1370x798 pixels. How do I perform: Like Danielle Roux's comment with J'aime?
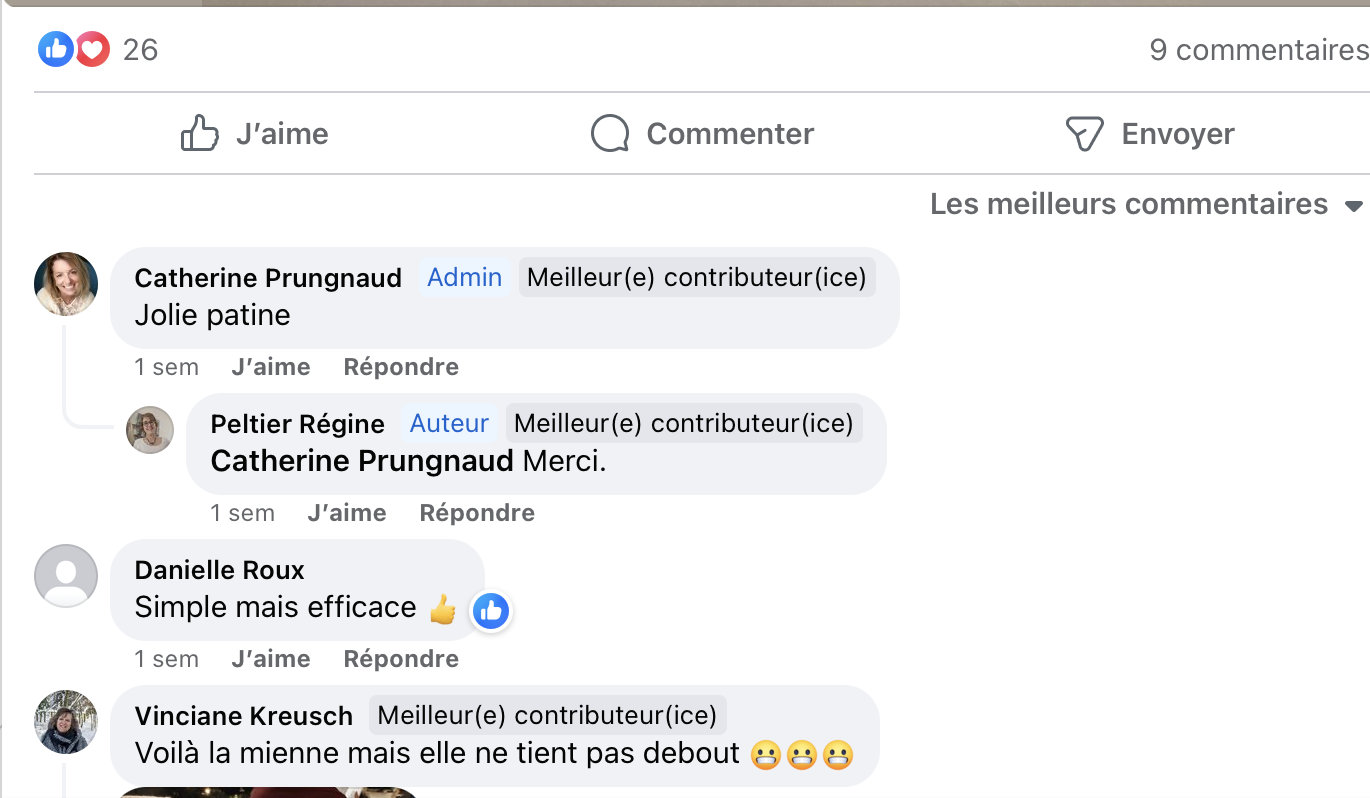(x=271, y=659)
